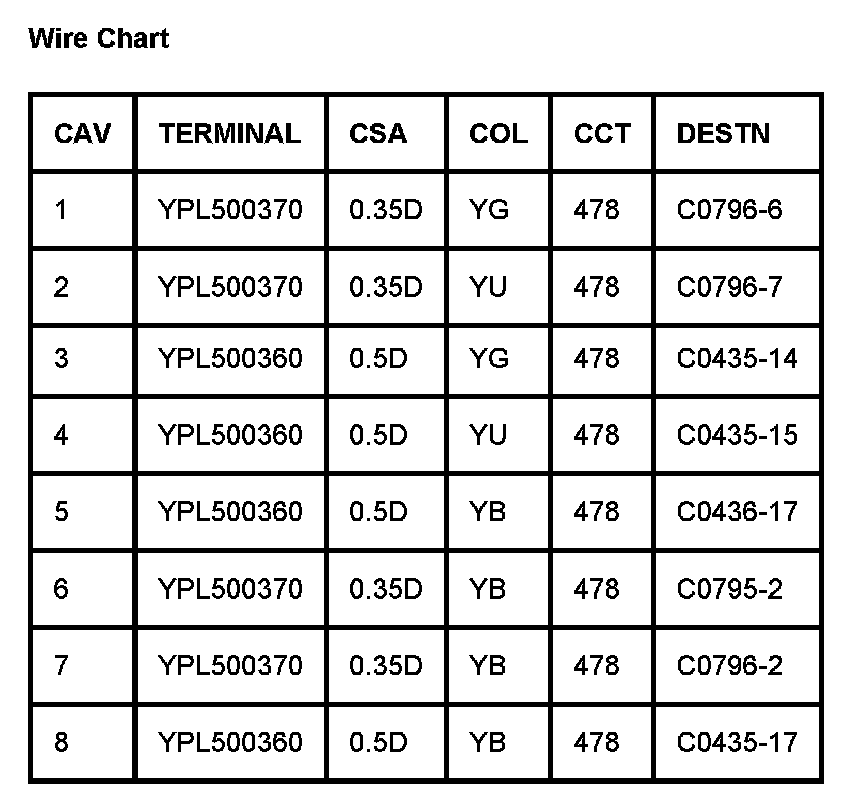
Task: Click the COL column header
Action: click(498, 133)
